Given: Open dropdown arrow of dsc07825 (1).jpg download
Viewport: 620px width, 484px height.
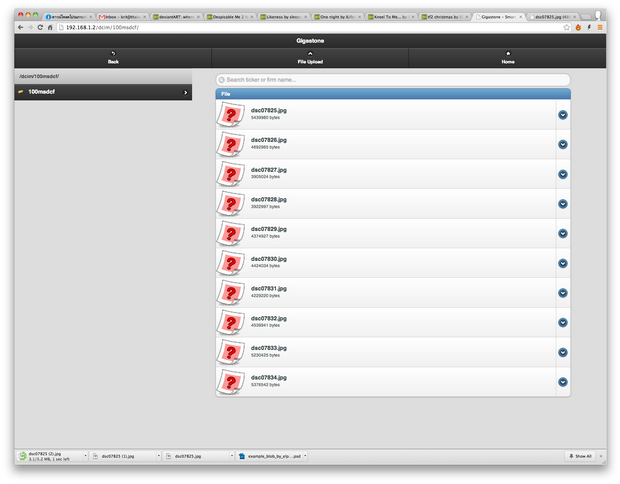Looking at the screenshot, I should click(x=159, y=456).
